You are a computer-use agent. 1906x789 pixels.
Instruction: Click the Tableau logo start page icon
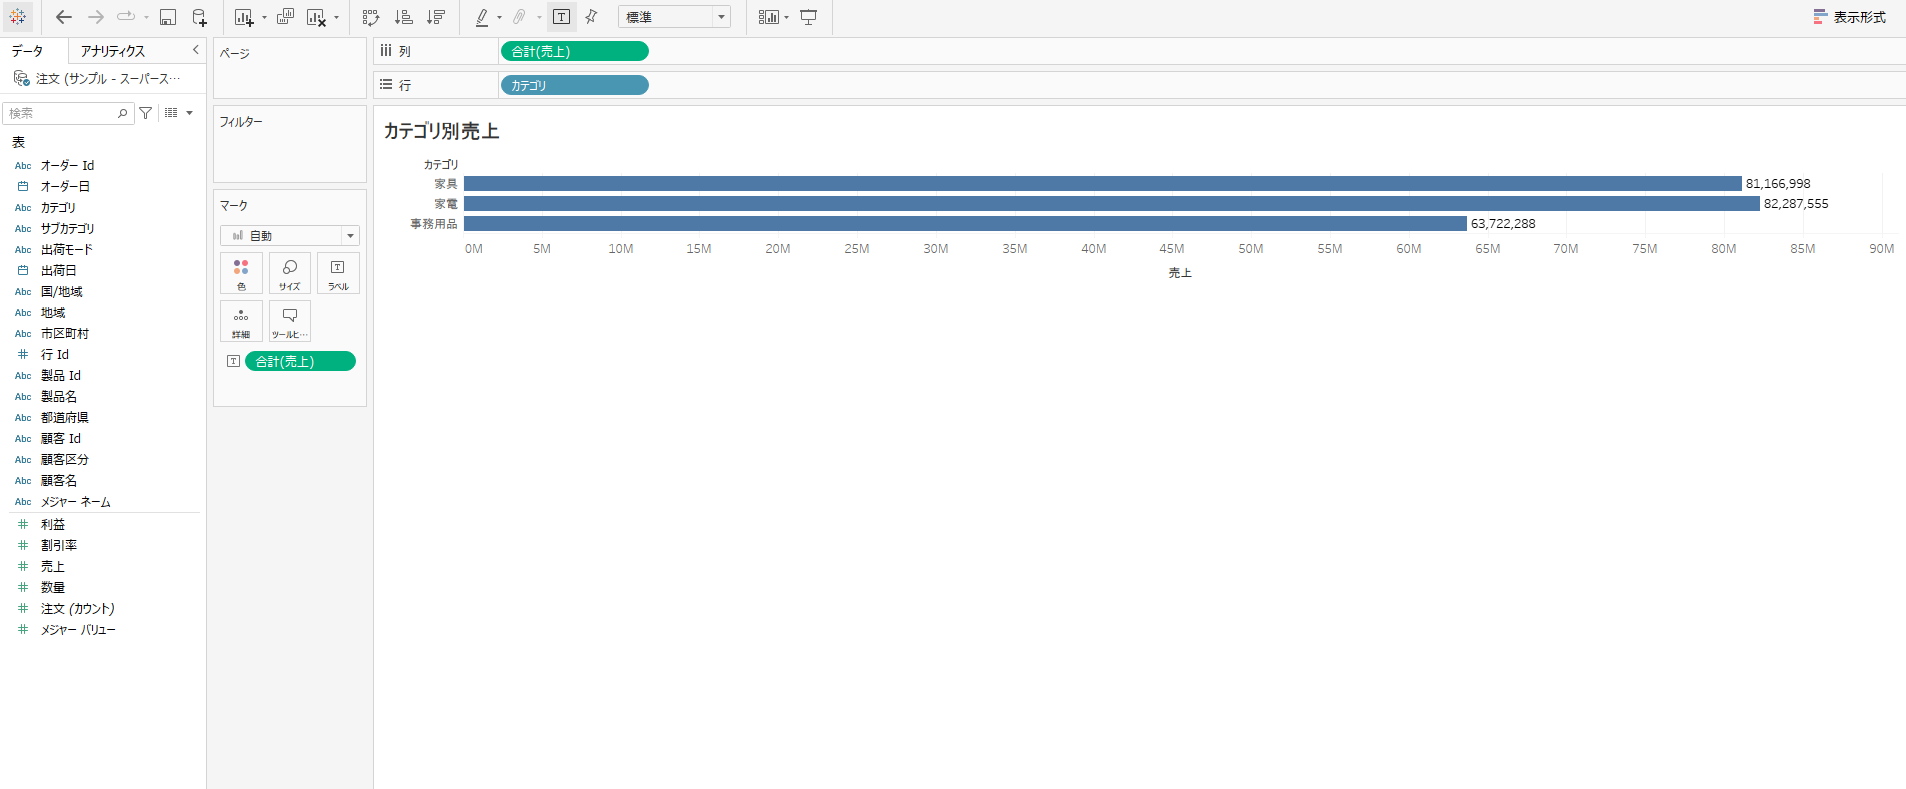click(x=18, y=17)
